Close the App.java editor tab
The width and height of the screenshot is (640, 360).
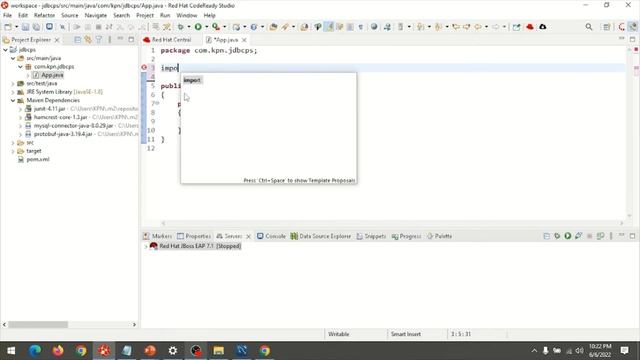[x=244, y=40]
